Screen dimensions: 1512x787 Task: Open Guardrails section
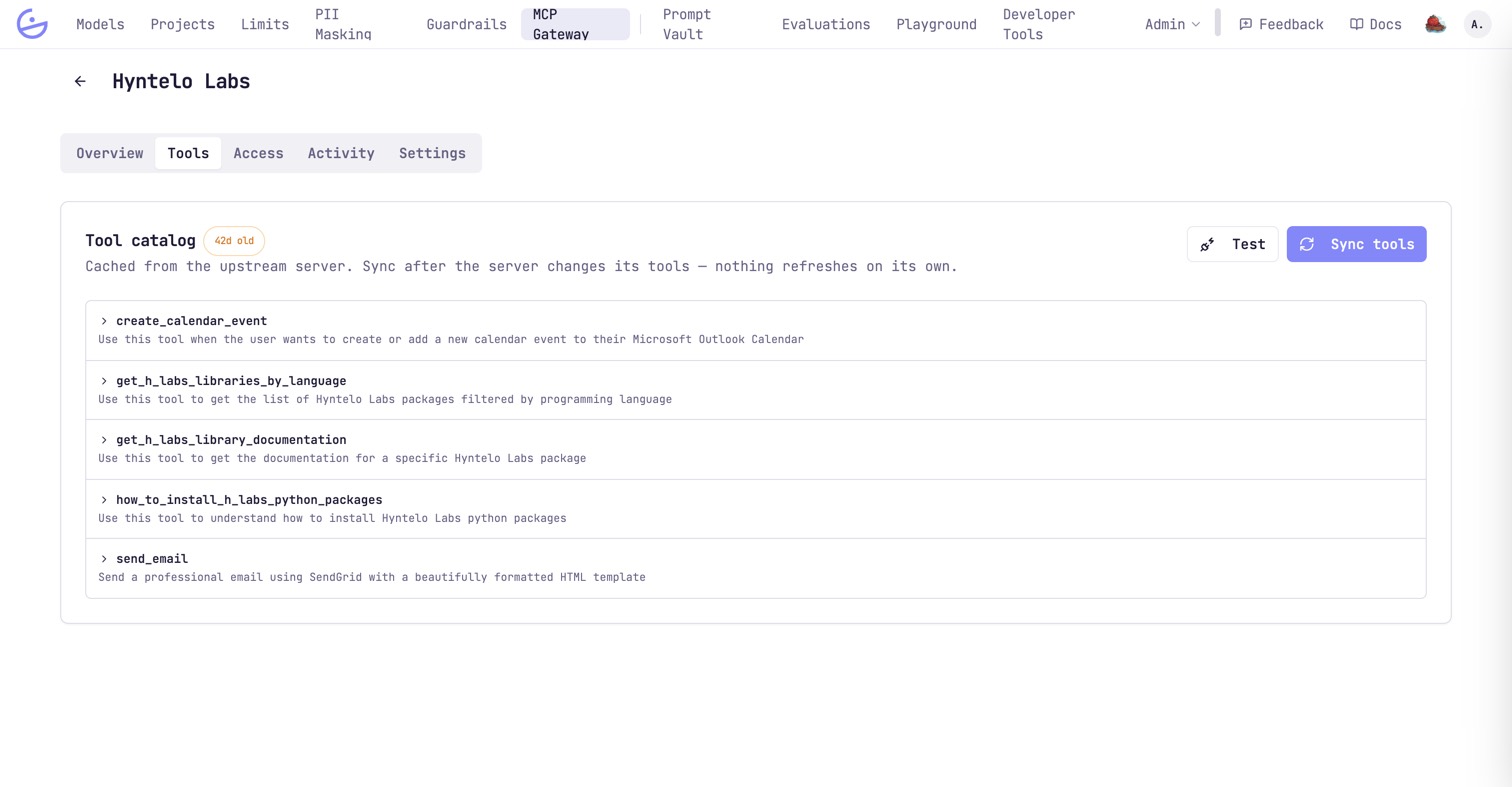point(467,24)
